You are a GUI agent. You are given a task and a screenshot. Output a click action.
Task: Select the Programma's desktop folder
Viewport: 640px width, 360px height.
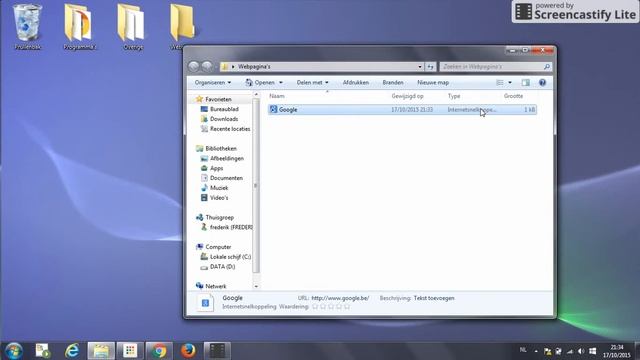click(x=80, y=27)
